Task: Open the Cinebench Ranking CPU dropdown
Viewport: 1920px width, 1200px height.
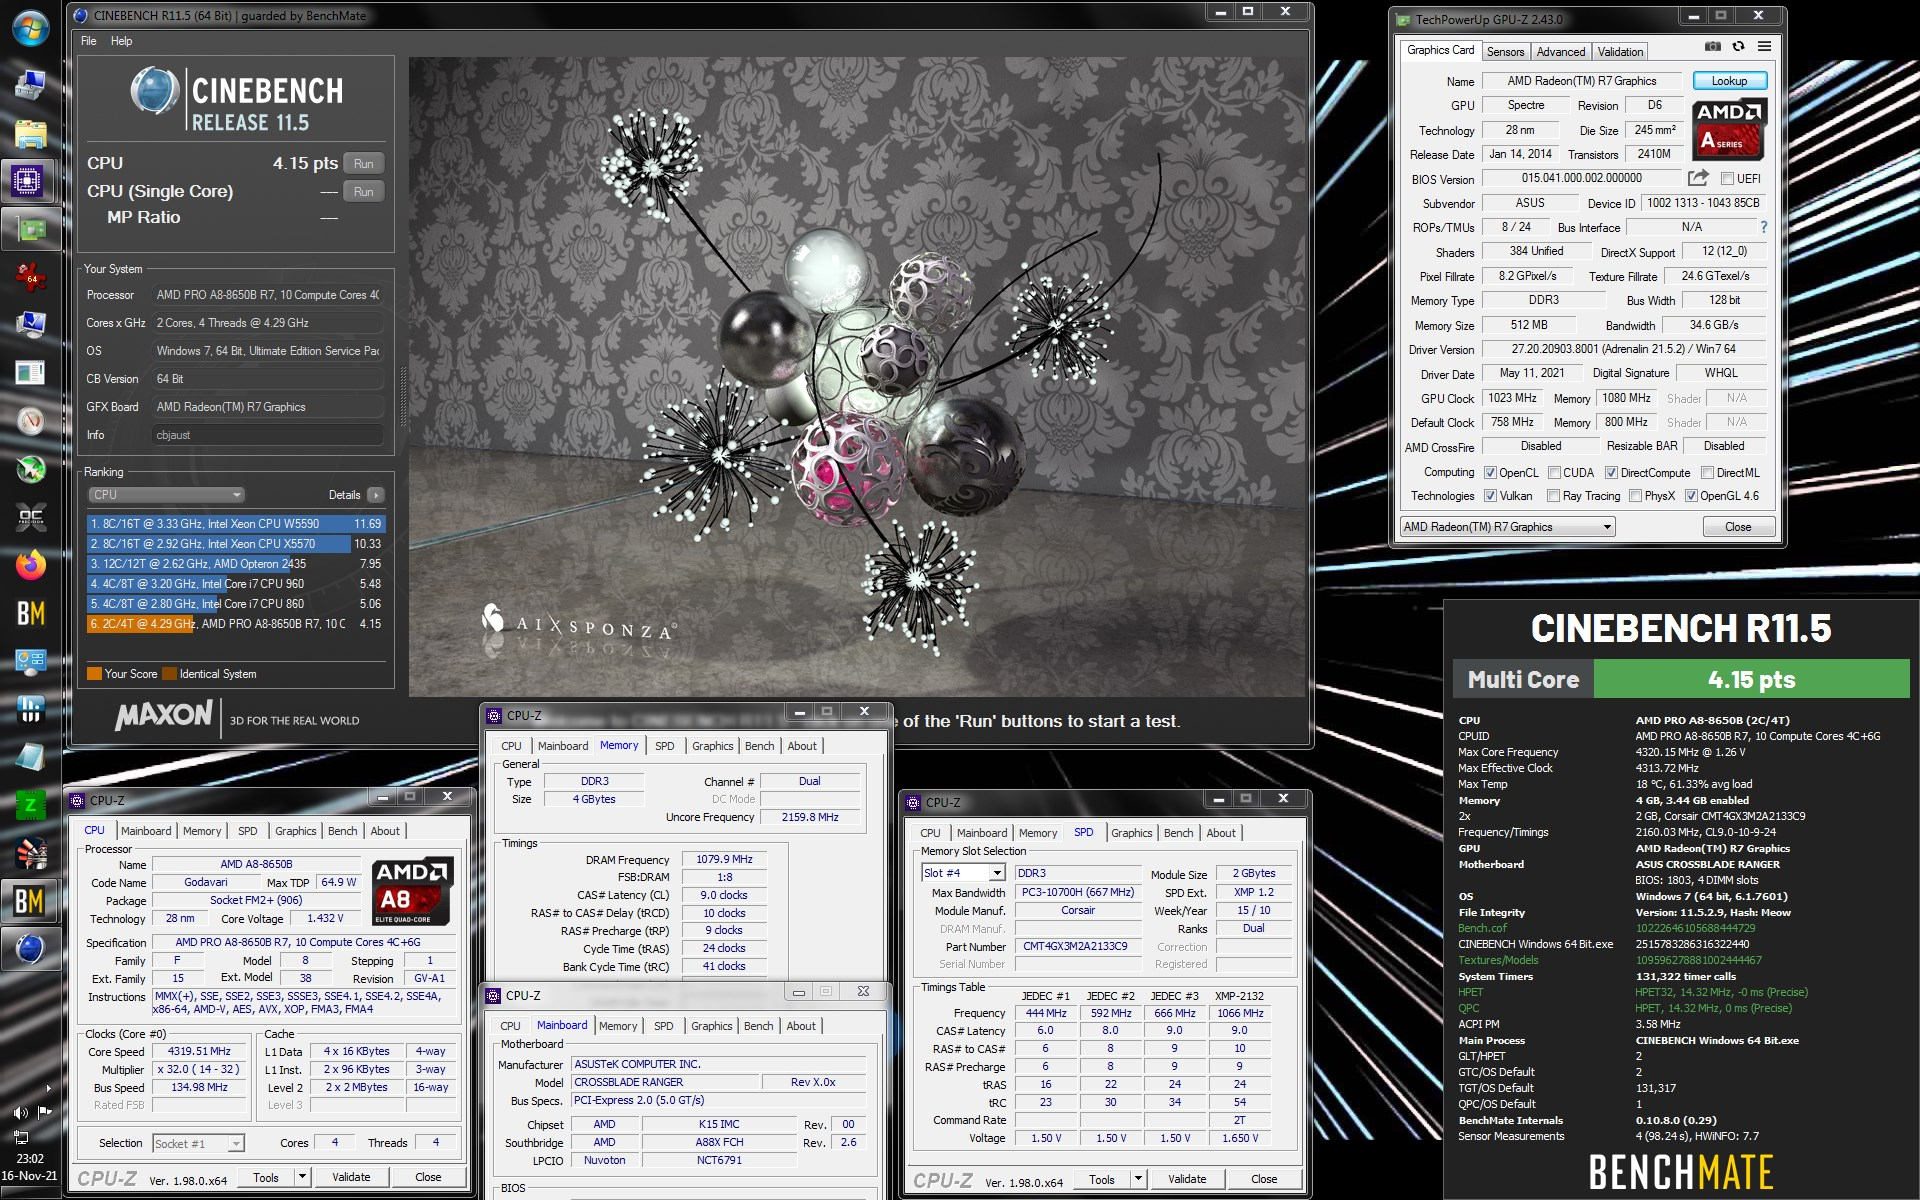Action: pyautogui.click(x=166, y=495)
